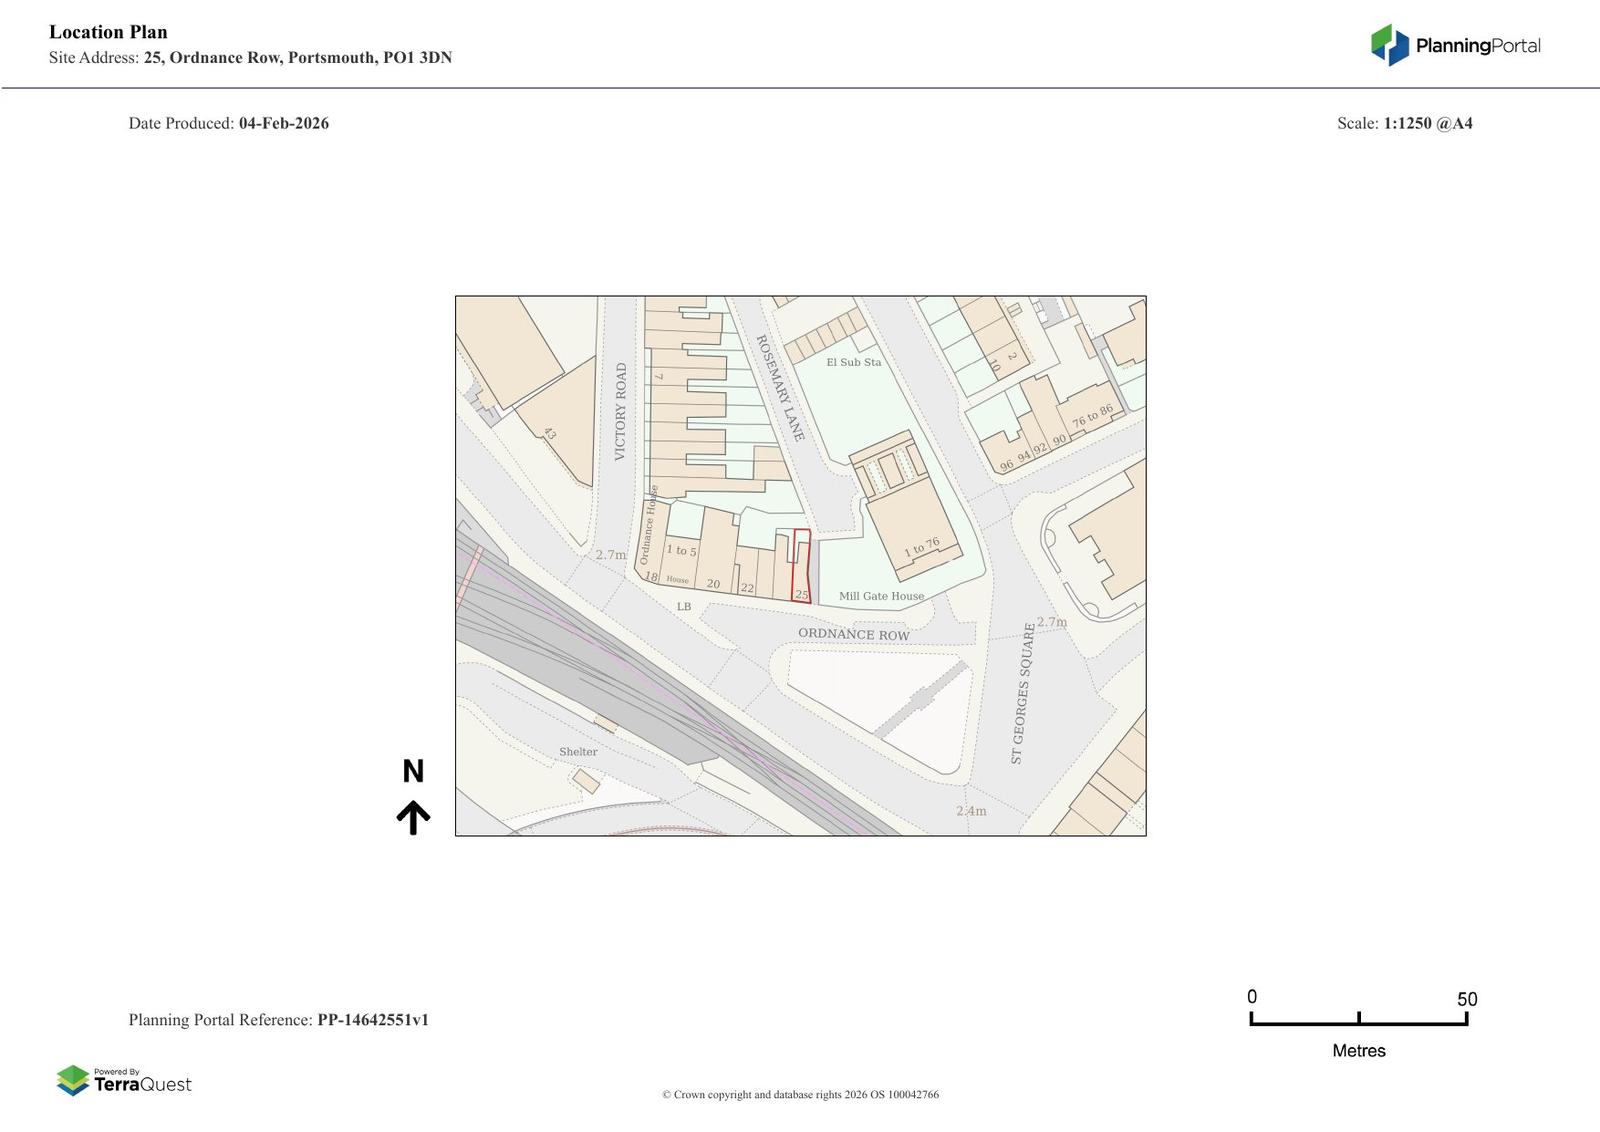Image resolution: width=1600 pixels, height=1132 pixels.
Task: Click the building numbered 1 to 76
Action: click(x=921, y=548)
